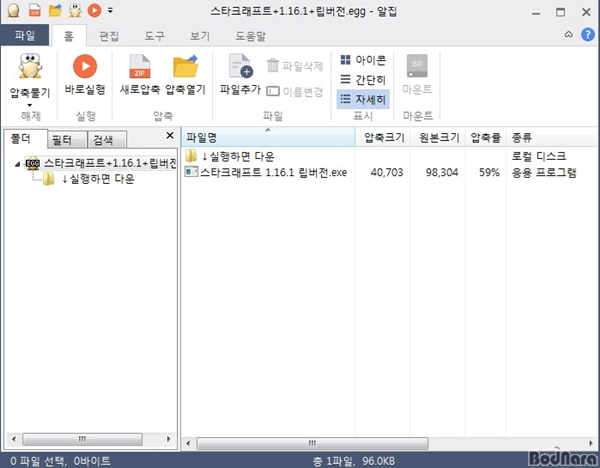Click the 59% compression ratio cell

[x=489, y=173]
